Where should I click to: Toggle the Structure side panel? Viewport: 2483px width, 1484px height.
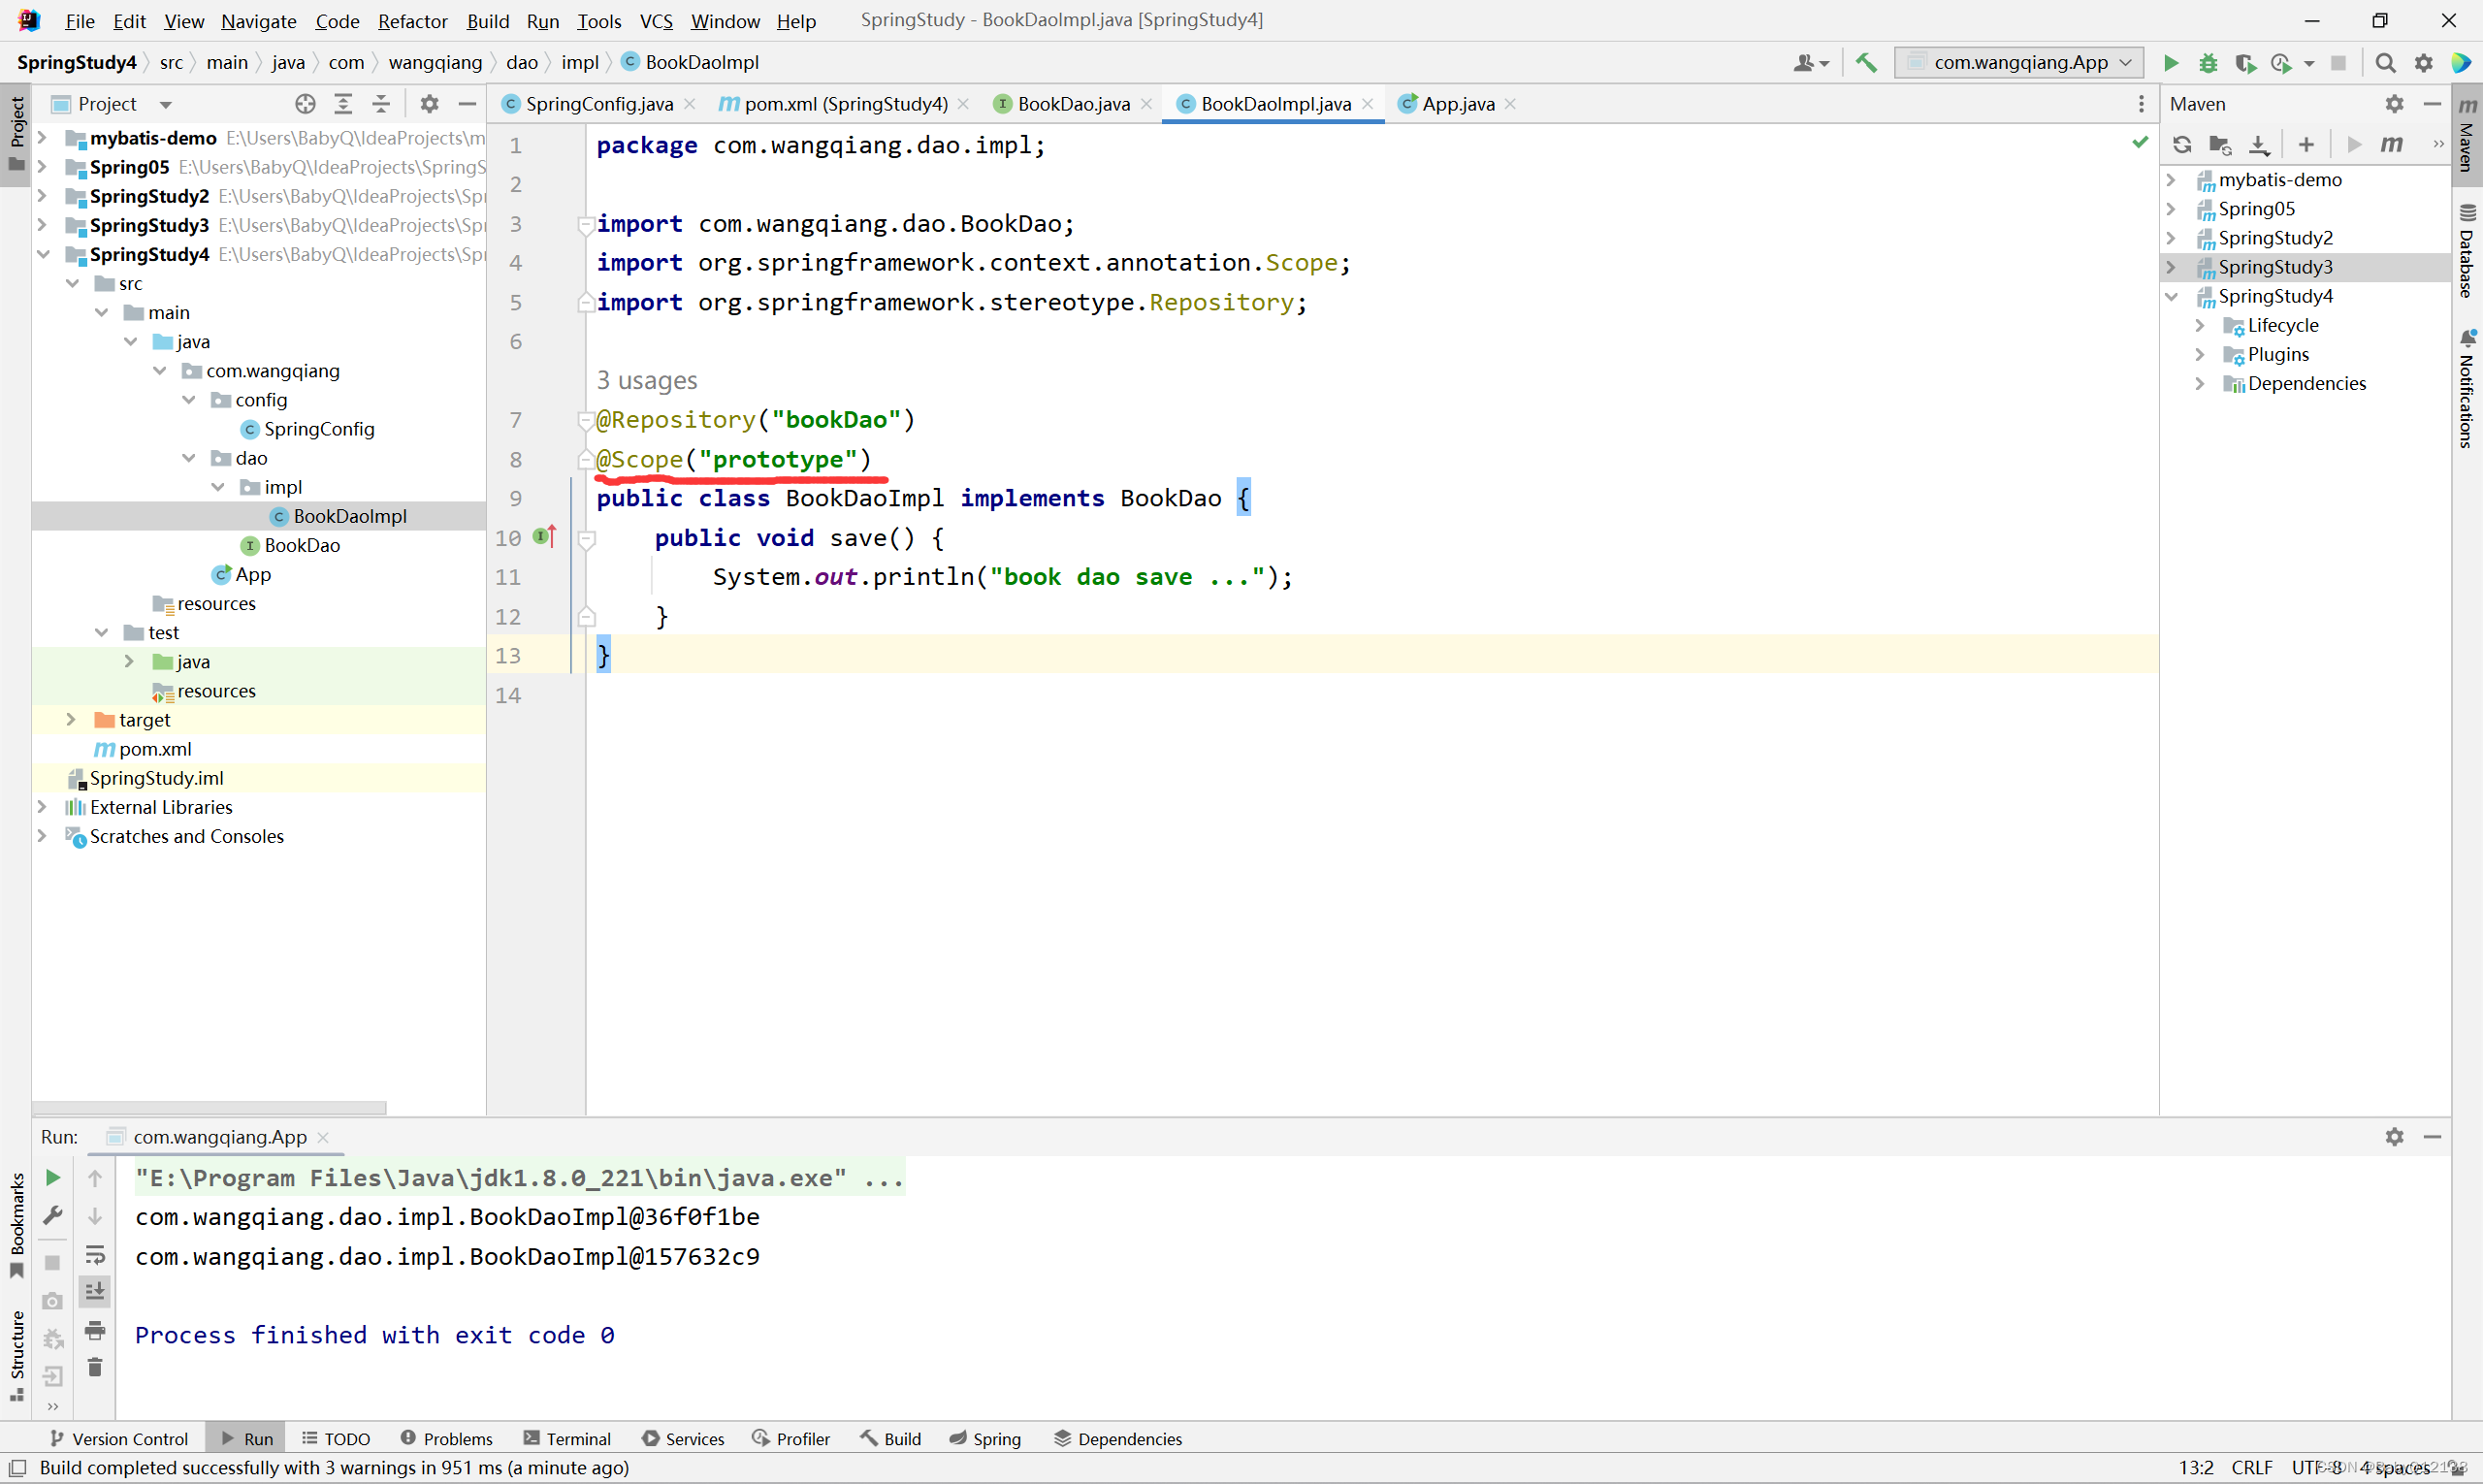(x=16, y=1355)
